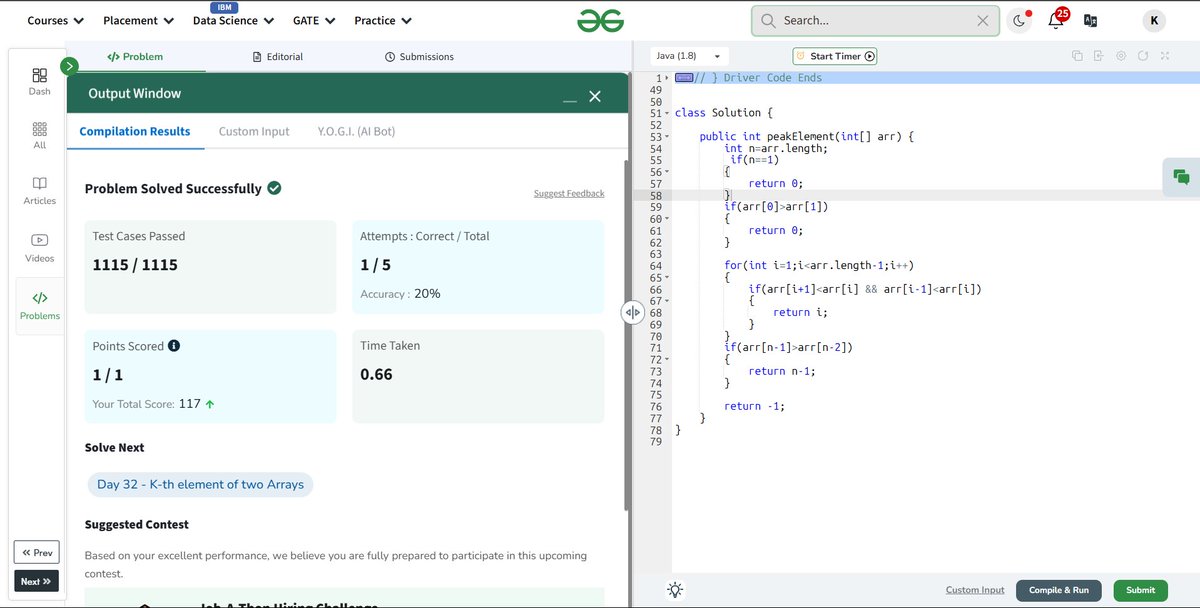Open editor settings gear icon
The height and width of the screenshot is (608, 1200).
(1120, 56)
